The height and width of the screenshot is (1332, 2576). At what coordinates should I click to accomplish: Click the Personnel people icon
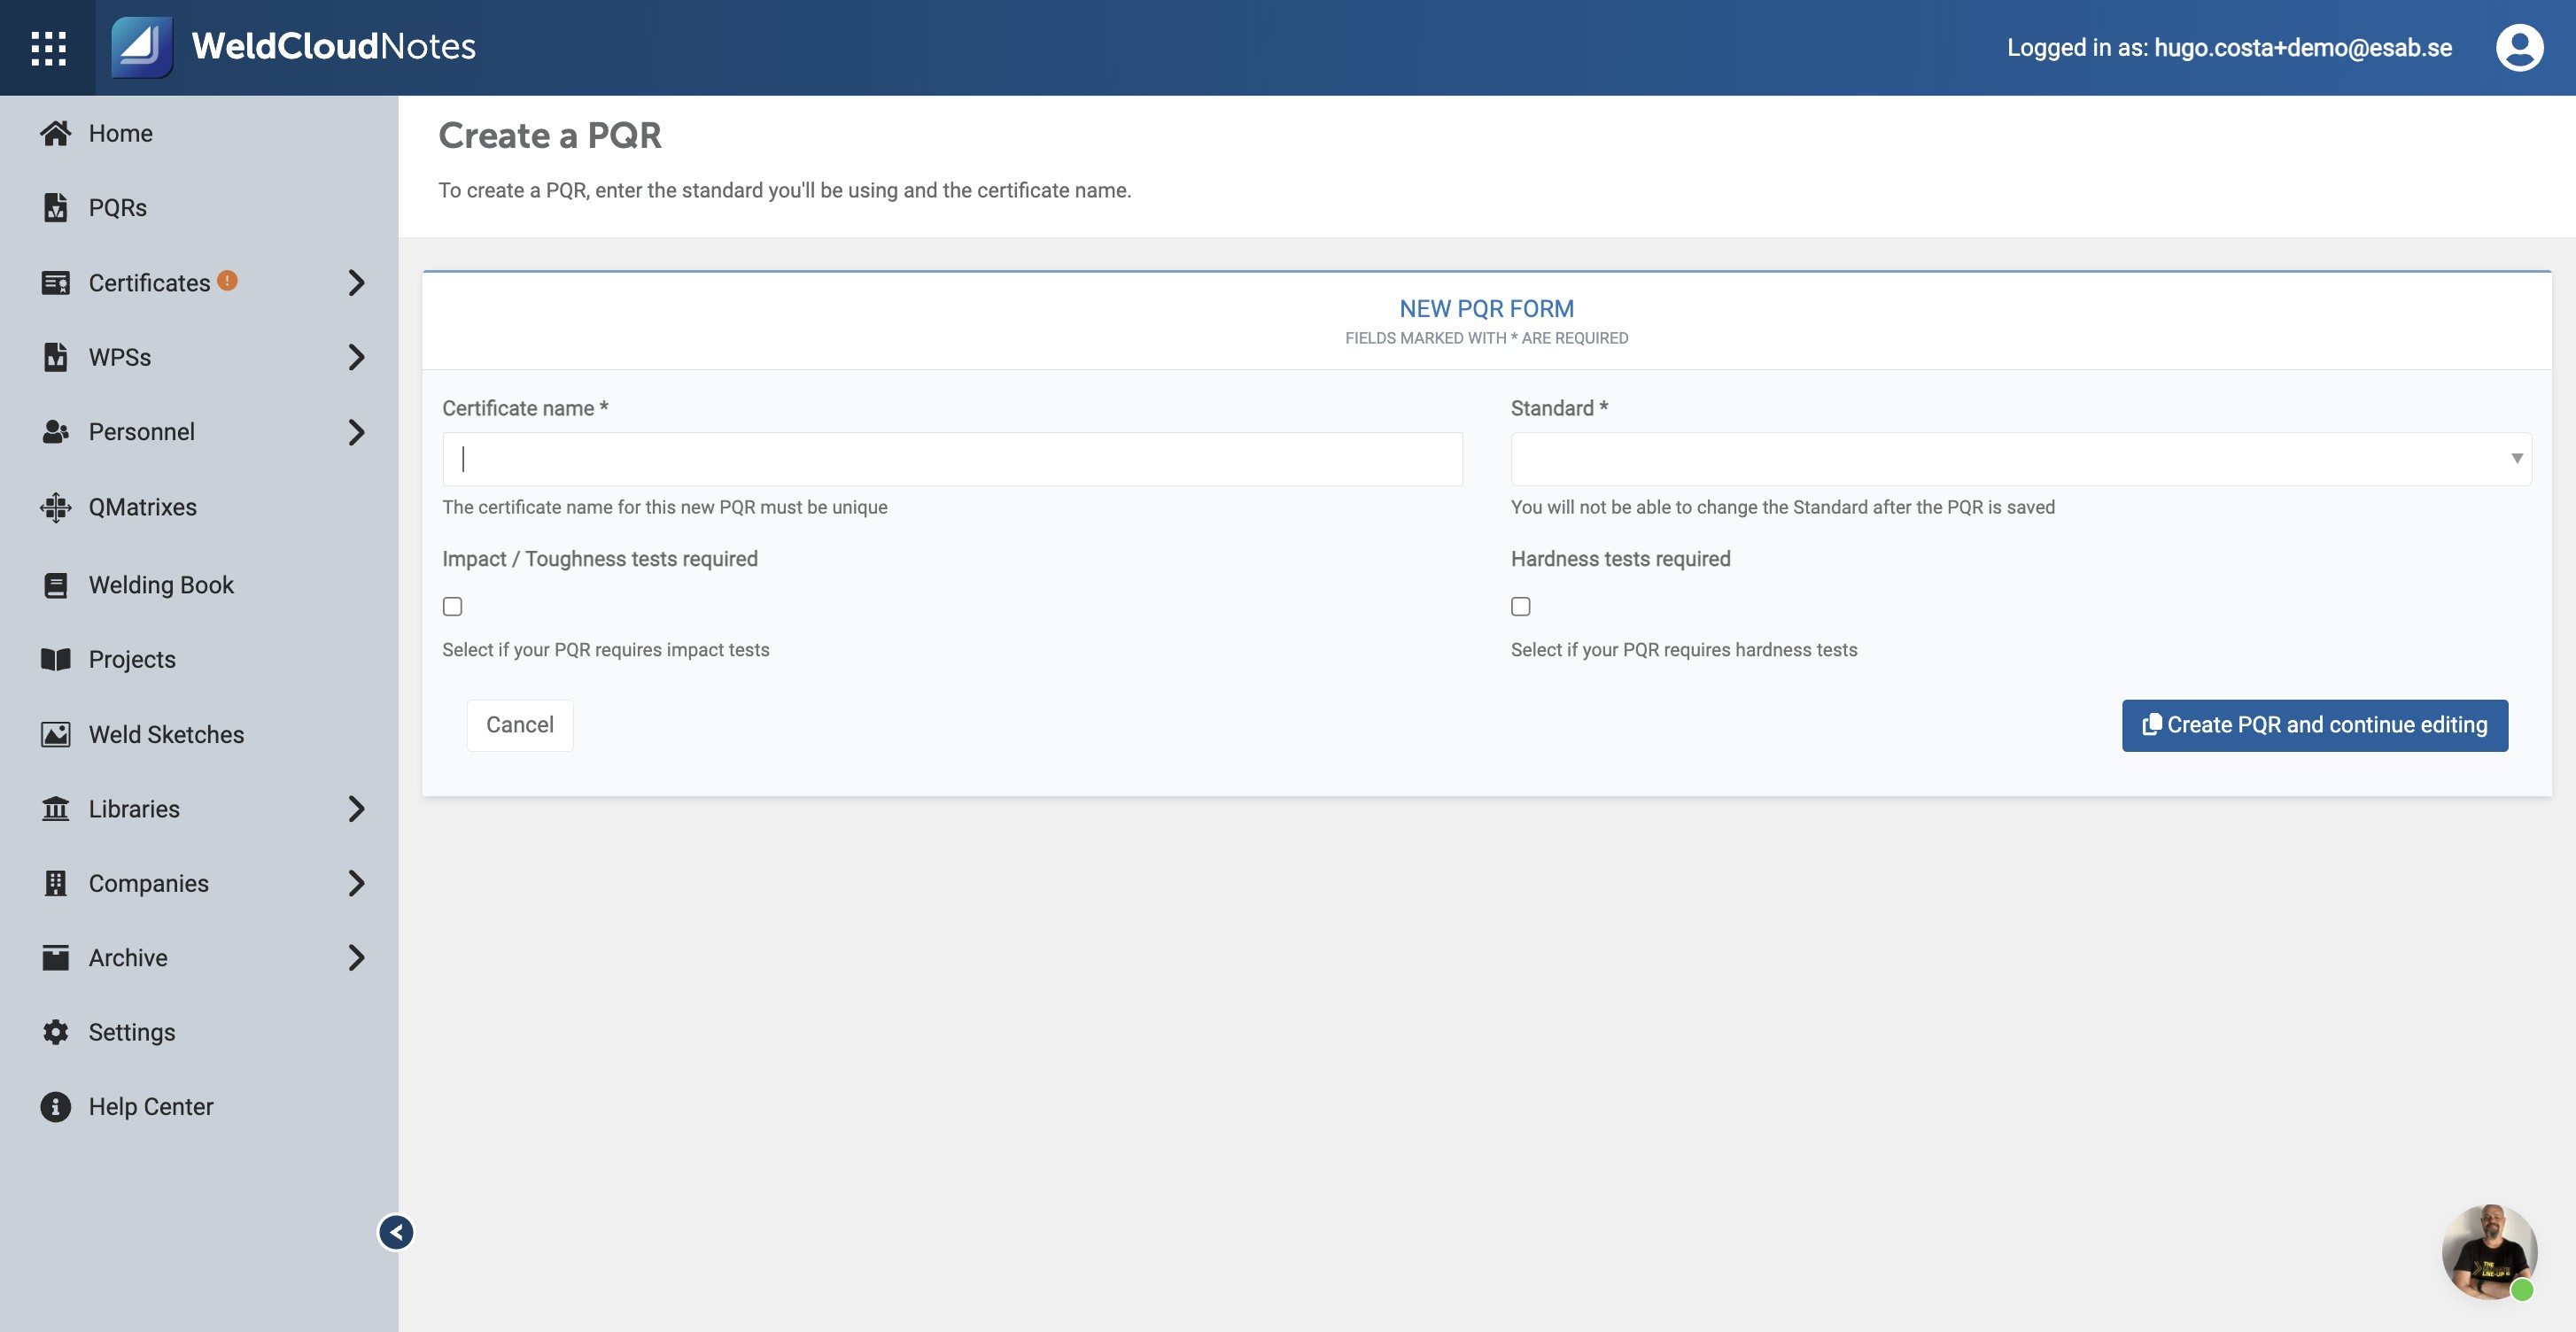(x=56, y=432)
